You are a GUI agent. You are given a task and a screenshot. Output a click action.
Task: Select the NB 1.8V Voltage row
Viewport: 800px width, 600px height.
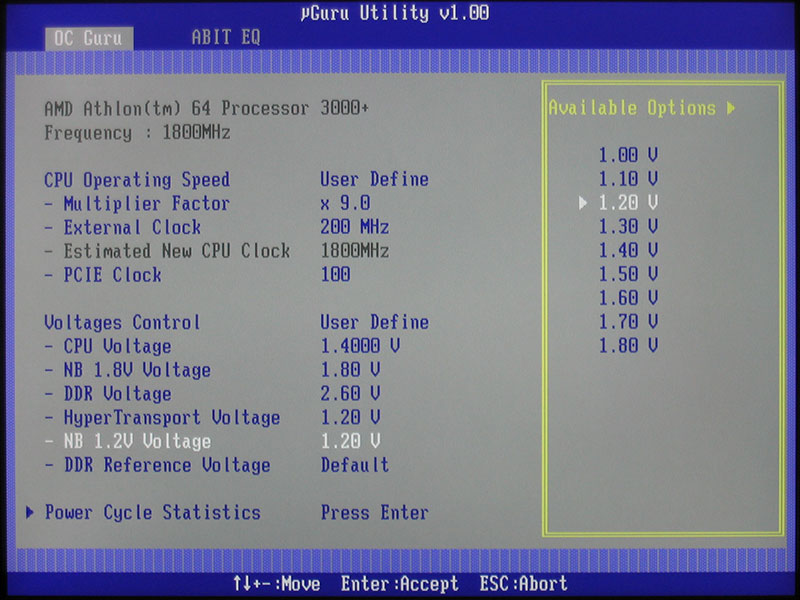coord(127,370)
